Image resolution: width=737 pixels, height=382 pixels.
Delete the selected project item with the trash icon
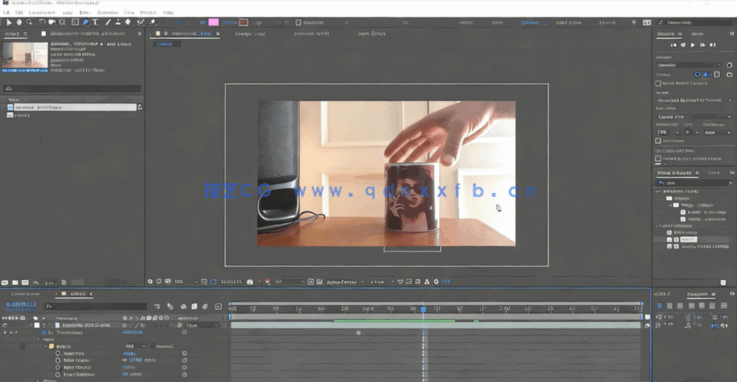(64, 282)
